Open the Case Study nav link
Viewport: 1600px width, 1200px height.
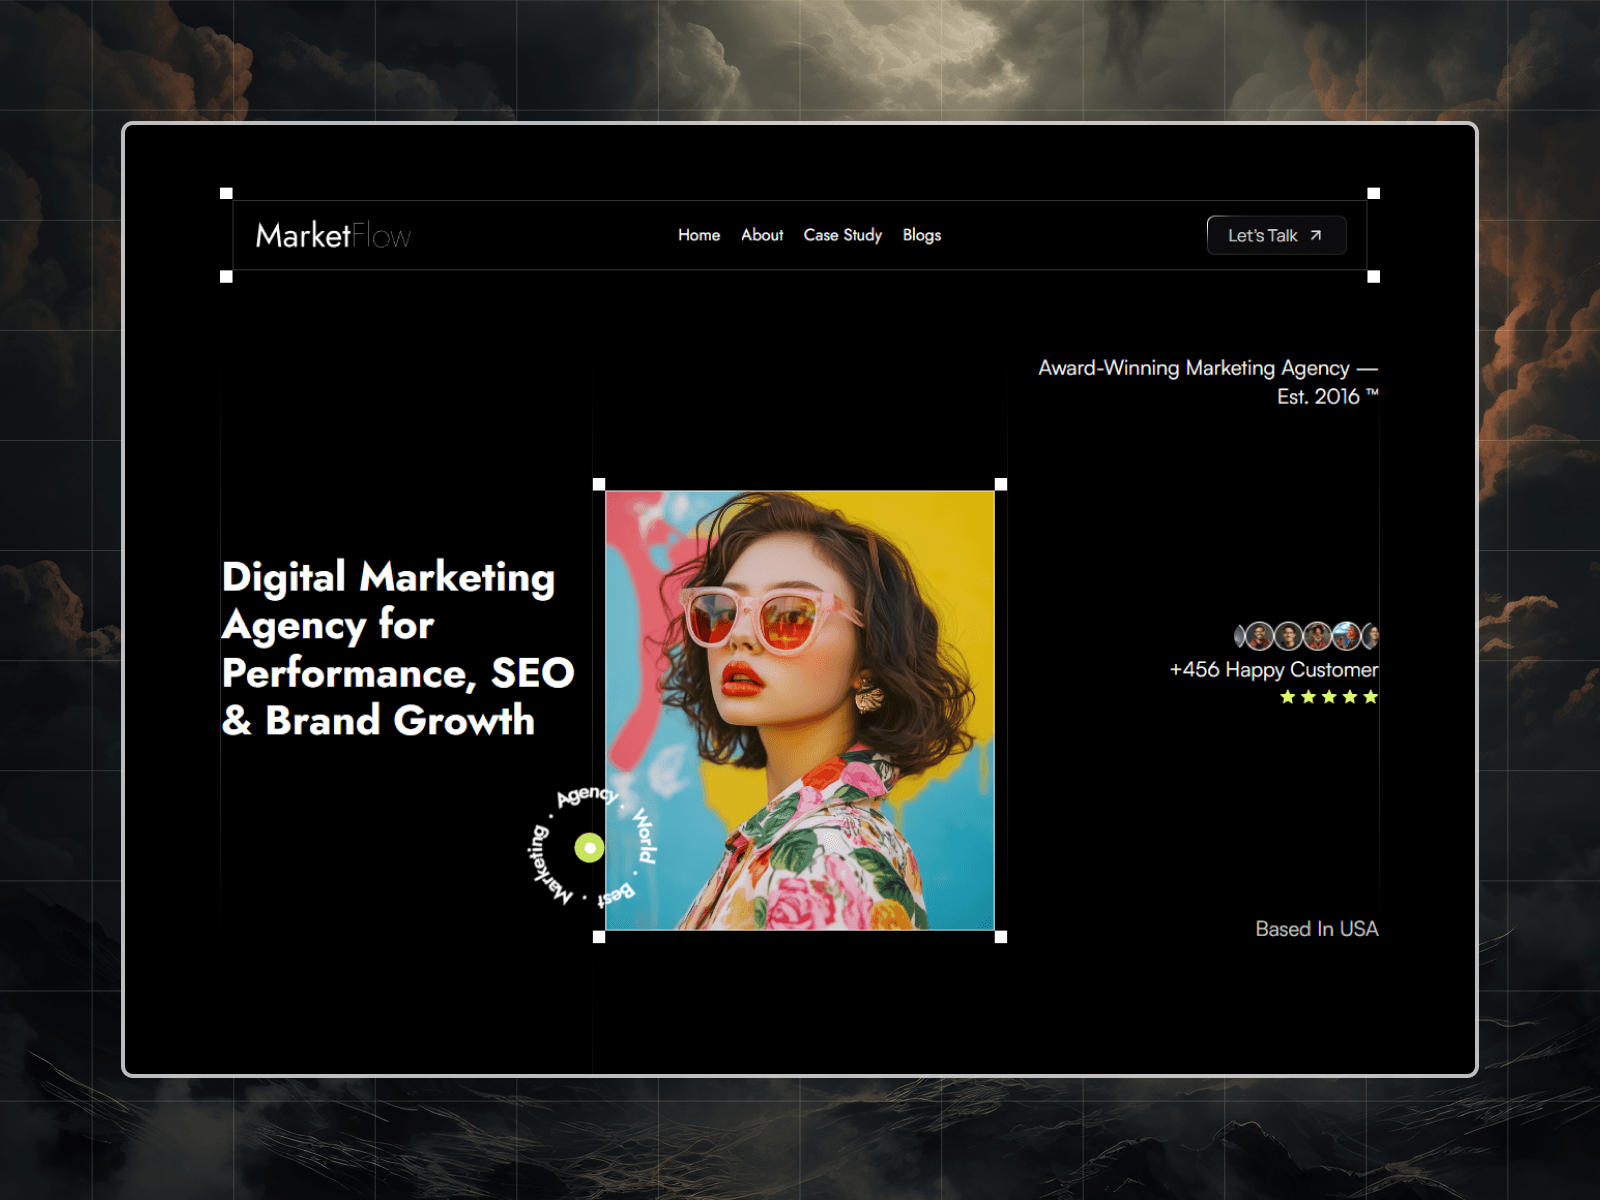(x=843, y=235)
